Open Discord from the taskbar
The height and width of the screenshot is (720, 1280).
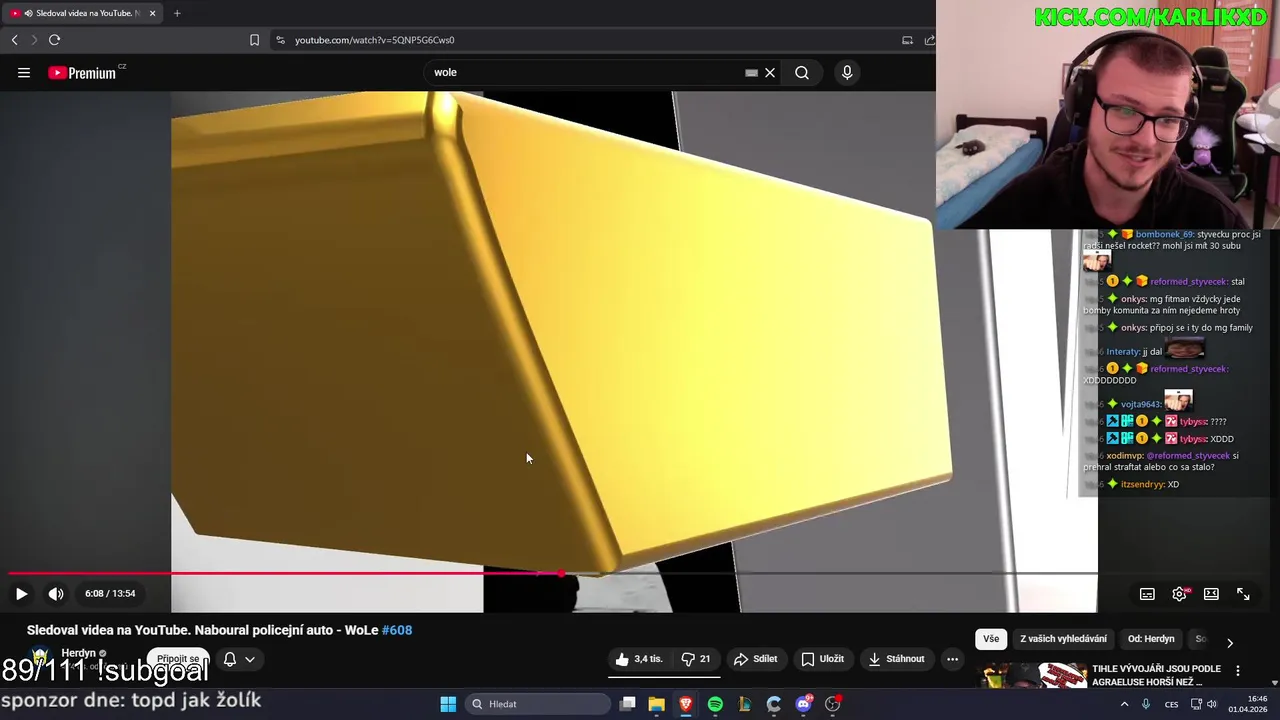click(803, 704)
